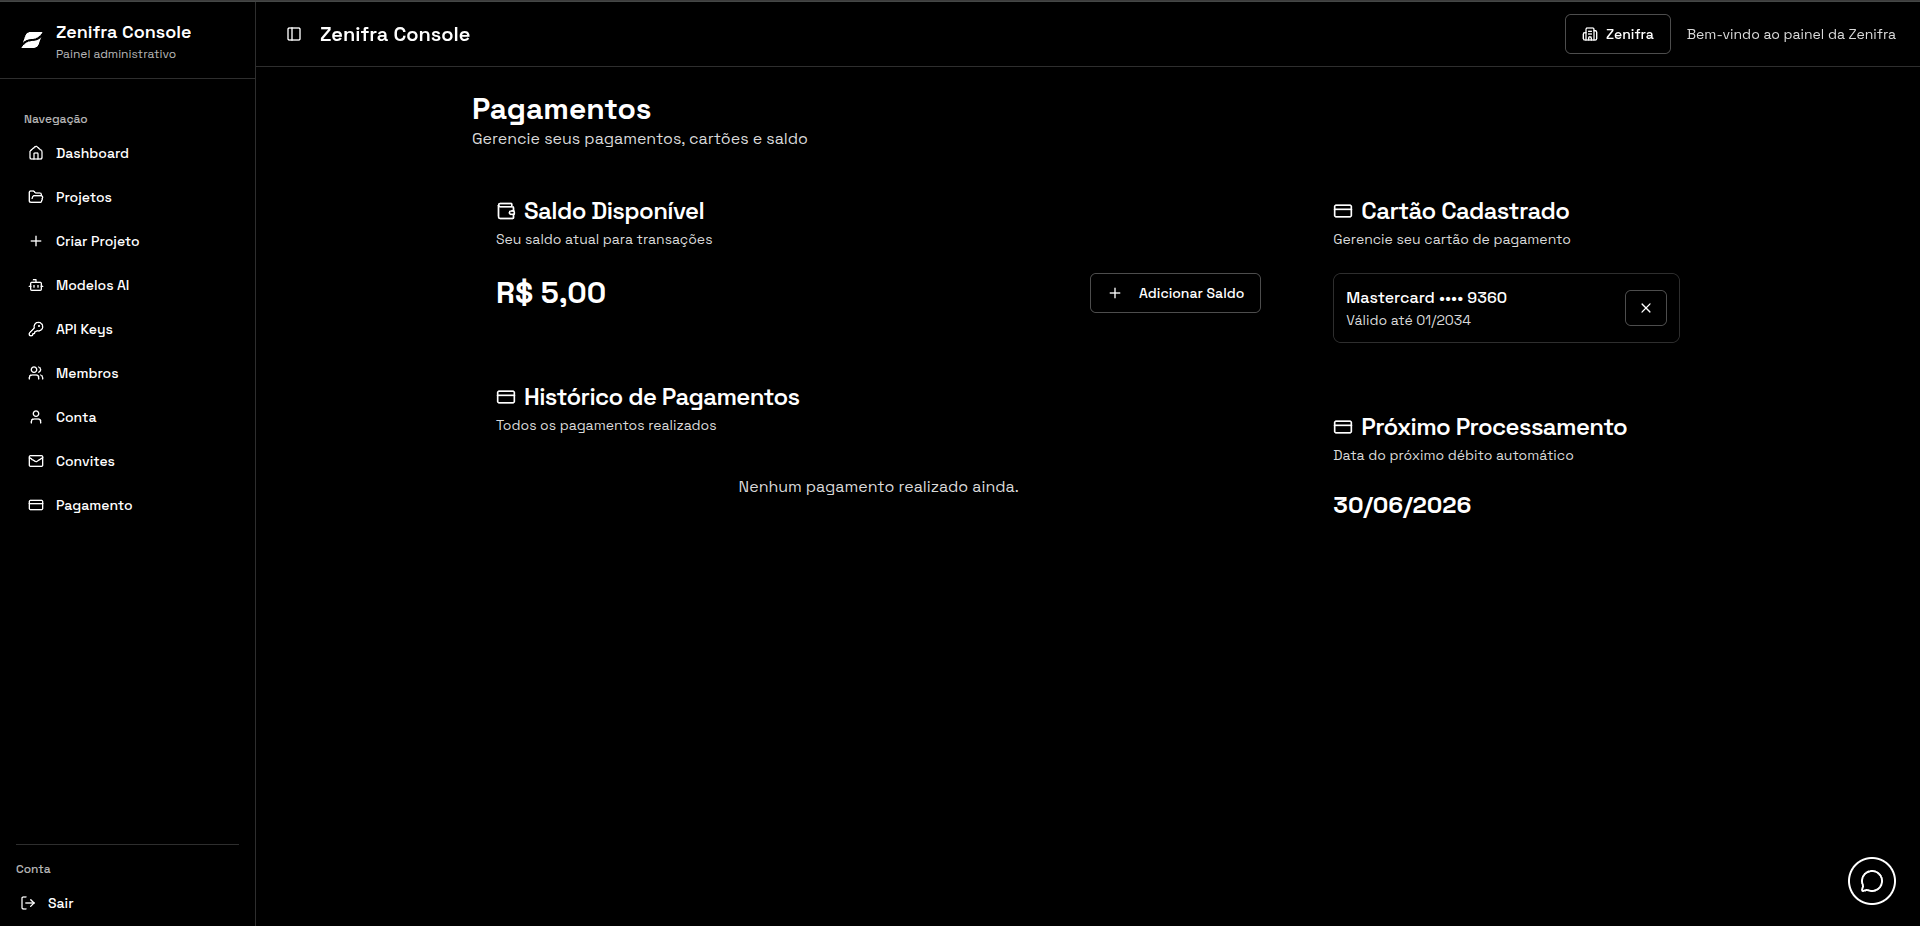Click the Zenifra logo in the sidebar
The width and height of the screenshot is (1920, 926).
coord(32,40)
